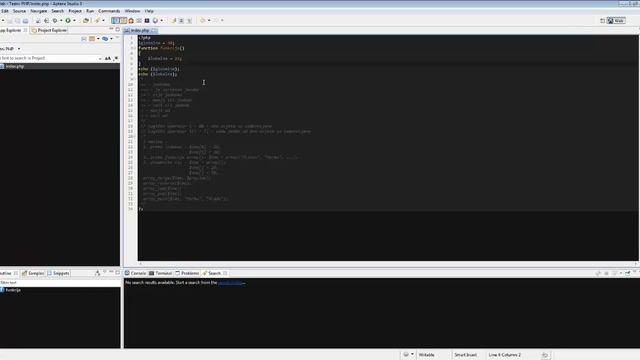The image size is (640, 360).
Task: Click the back navigation arrow icon
Action: coord(202,20)
